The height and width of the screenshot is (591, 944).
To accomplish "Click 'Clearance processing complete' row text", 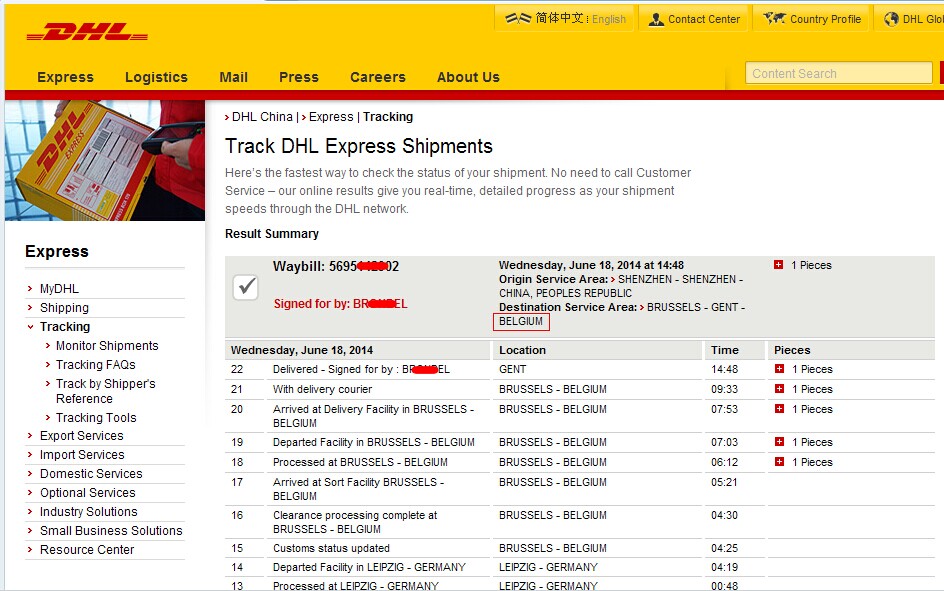I will (355, 522).
